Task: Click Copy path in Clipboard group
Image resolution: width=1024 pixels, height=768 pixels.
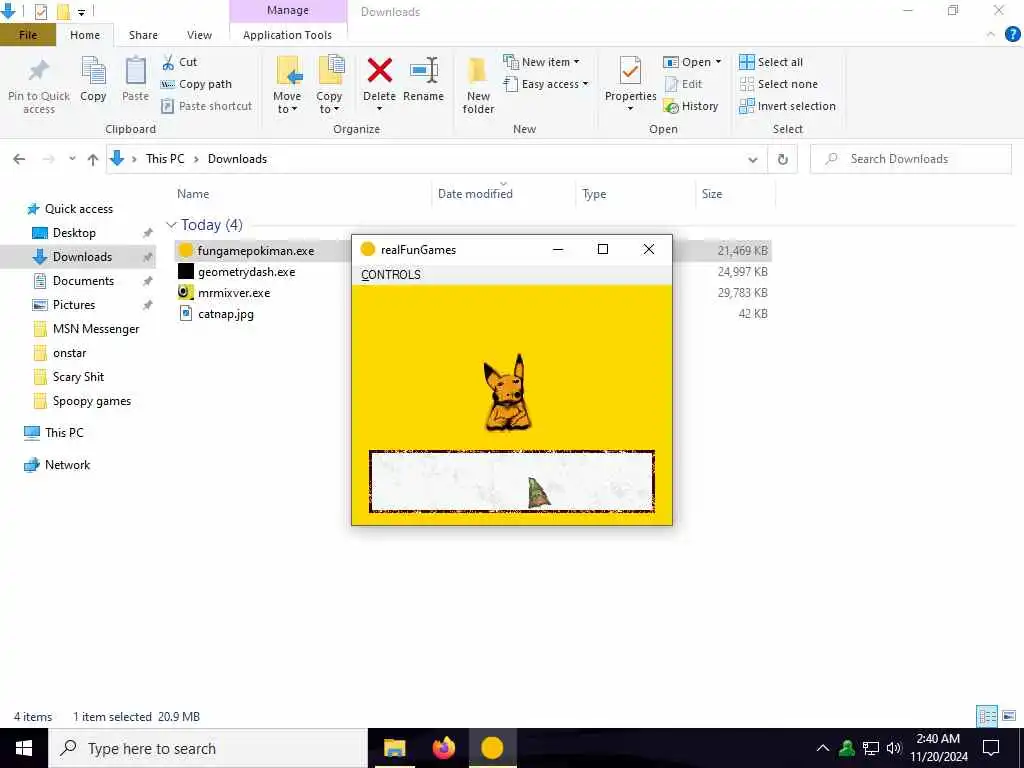Action: point(197,84)
